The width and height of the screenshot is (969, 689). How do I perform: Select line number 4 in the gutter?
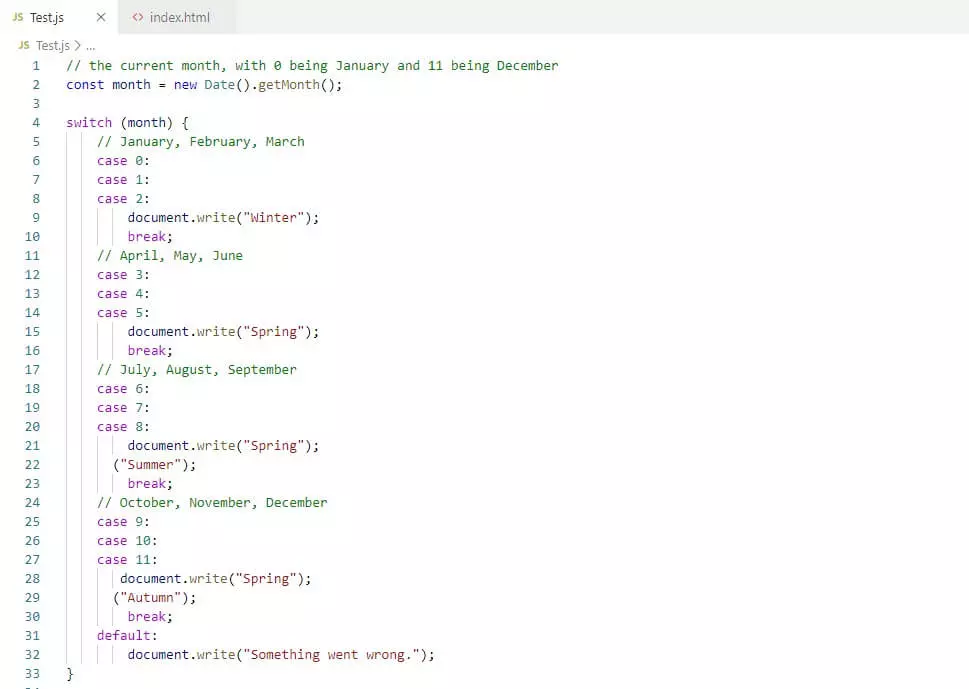click(x=36, y=122)
